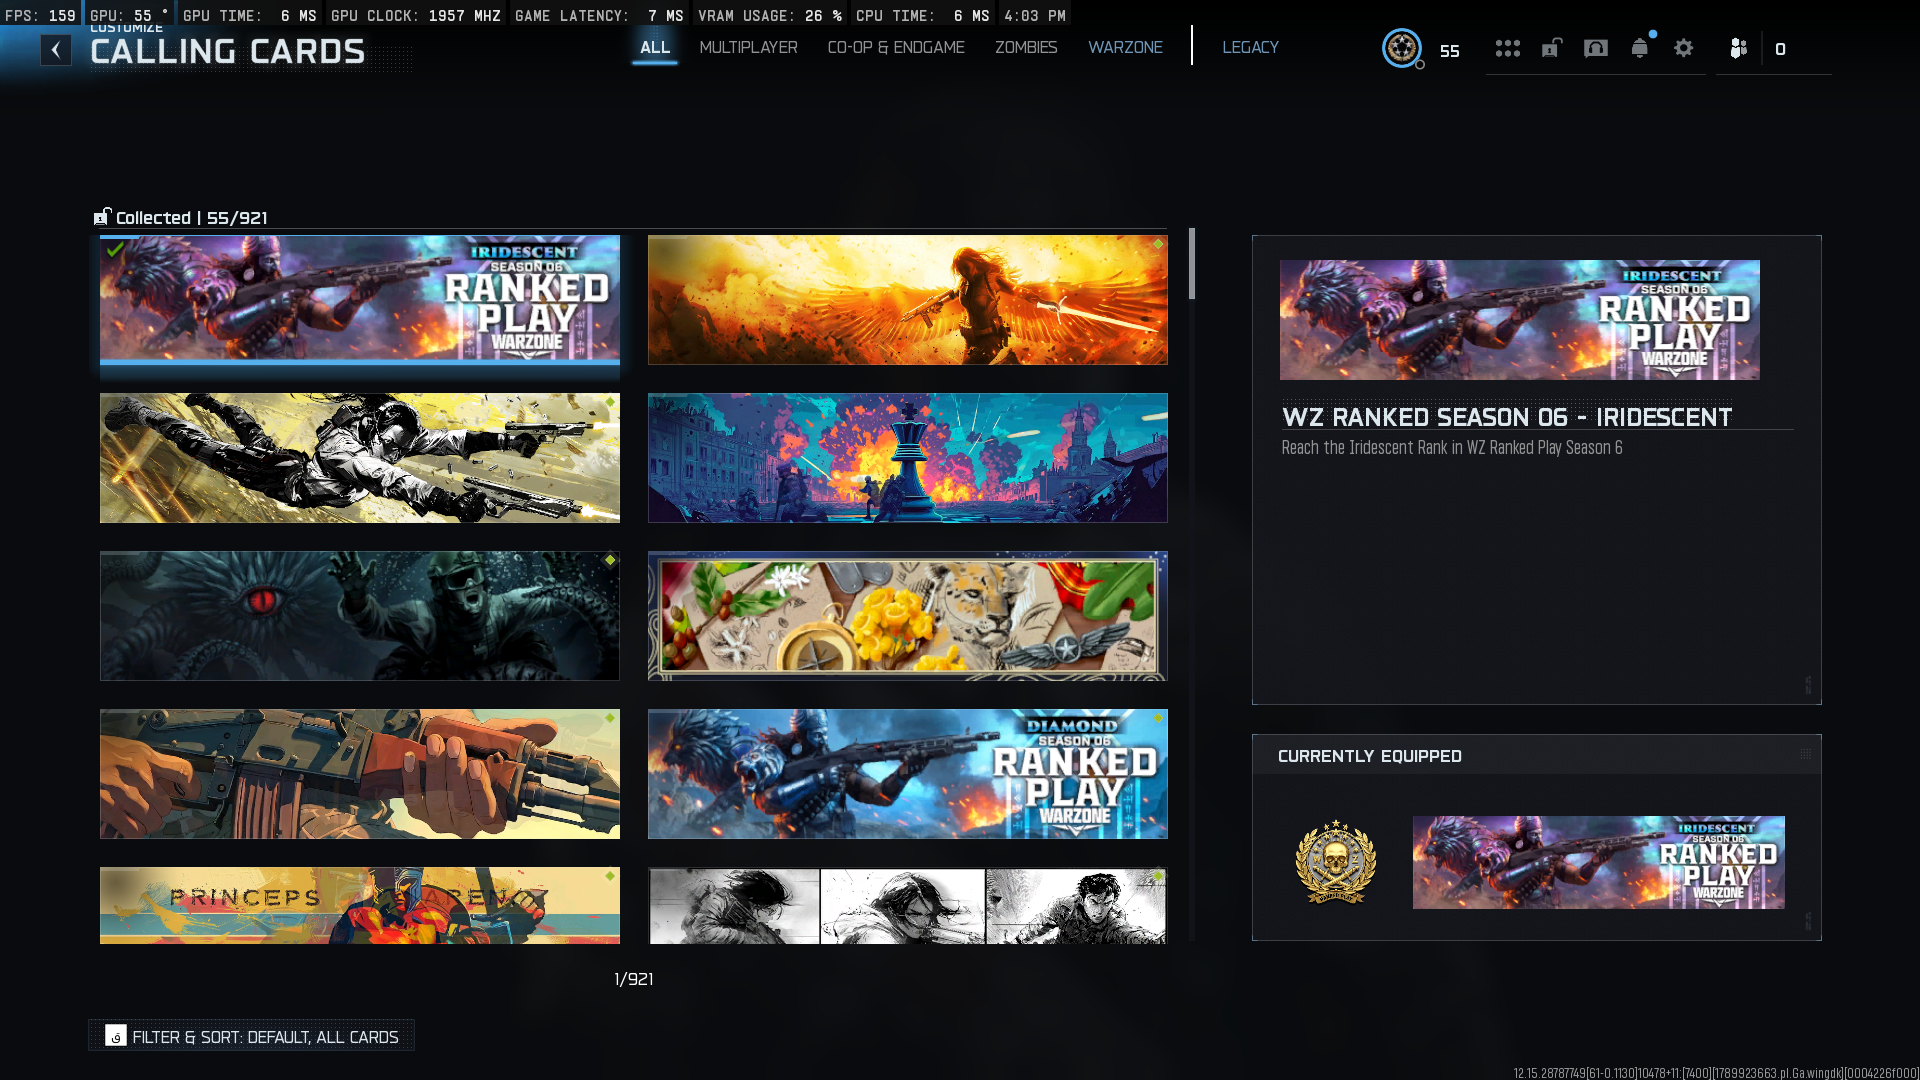1920x1080 pixels.
Task: Select the hands holding rifle calling card
Action: point(360,774)
